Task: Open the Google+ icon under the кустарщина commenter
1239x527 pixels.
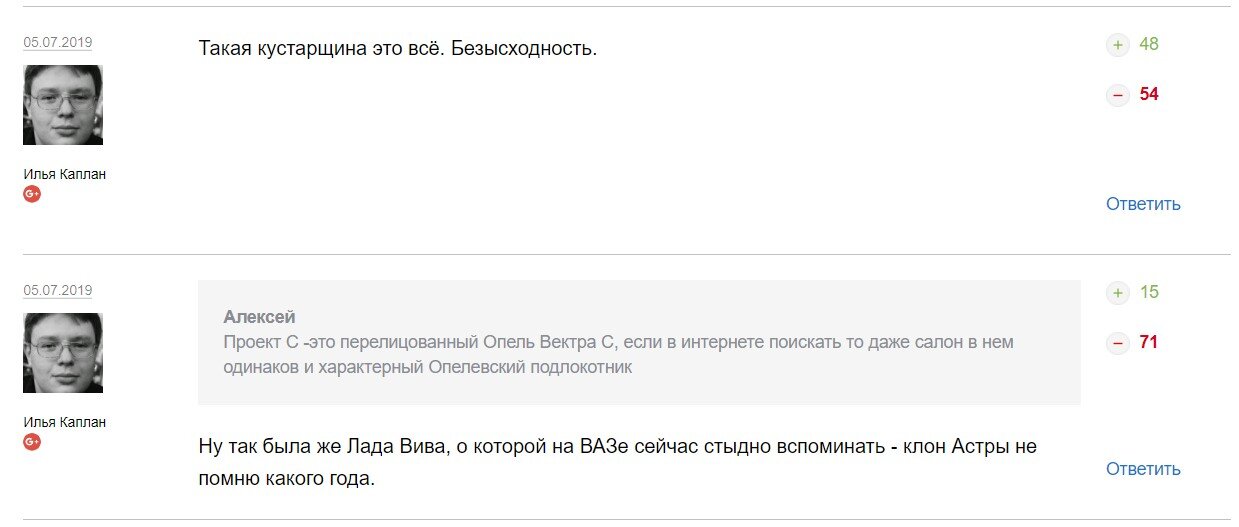Action: (x=32, y=194)
